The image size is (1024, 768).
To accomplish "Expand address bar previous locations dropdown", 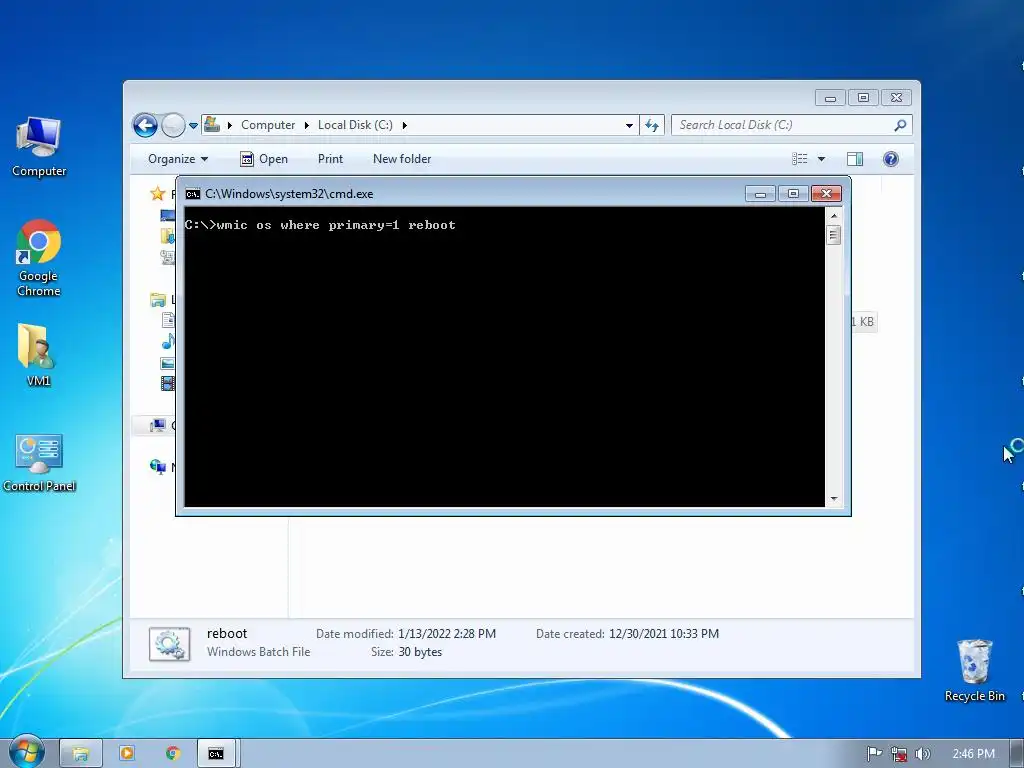I will (629, 125).
